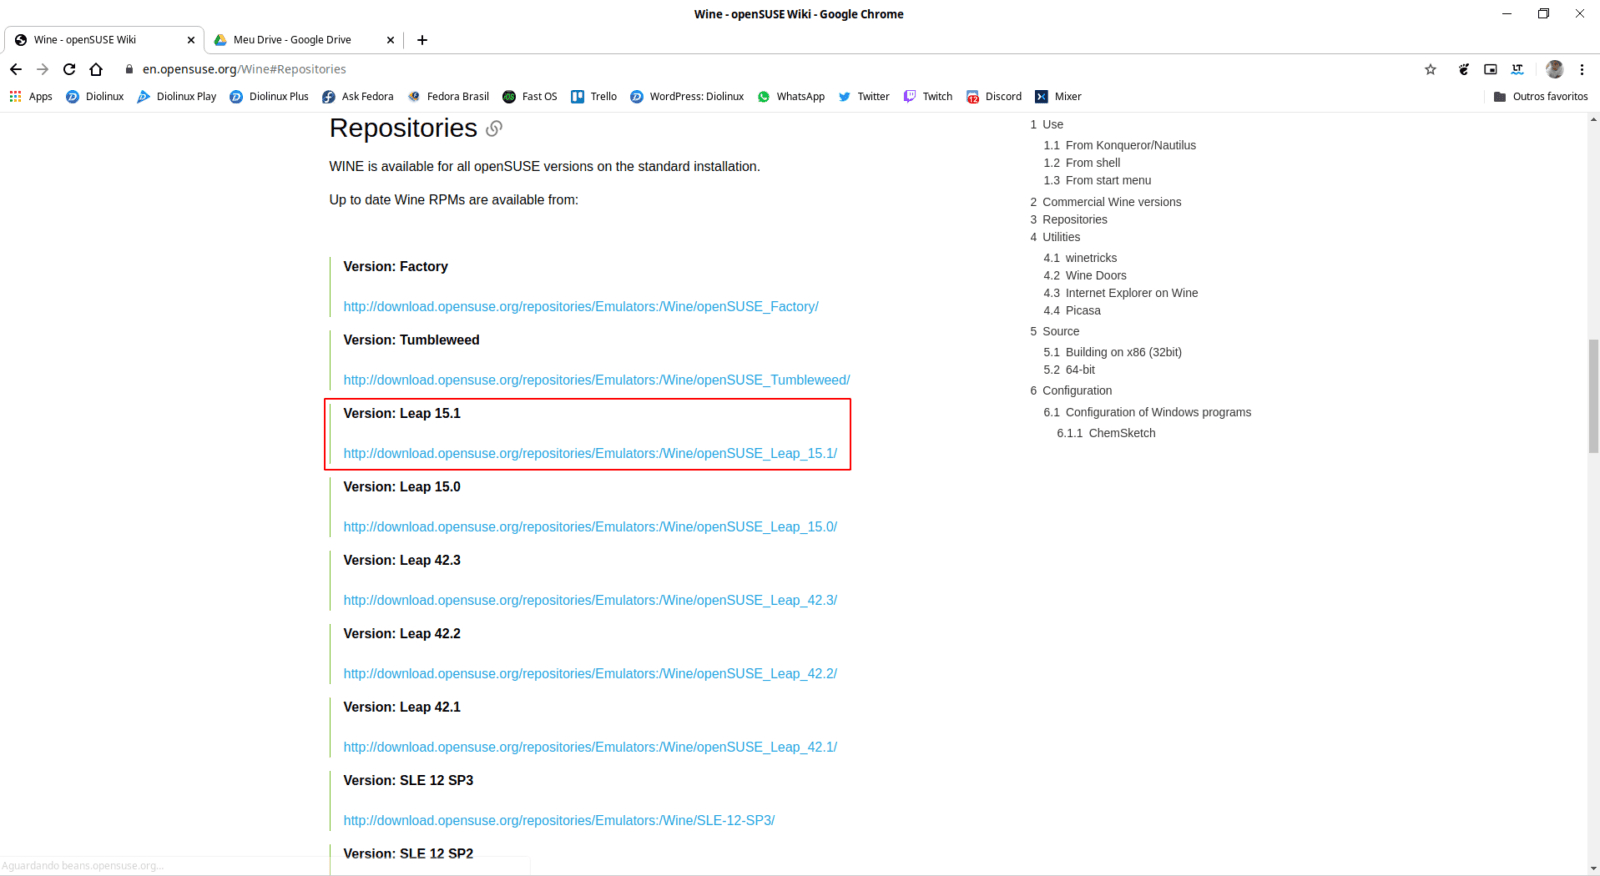
Task: Open the openSUSE_Leap_42.2 repository link
Action: click(x=590, y=674)
